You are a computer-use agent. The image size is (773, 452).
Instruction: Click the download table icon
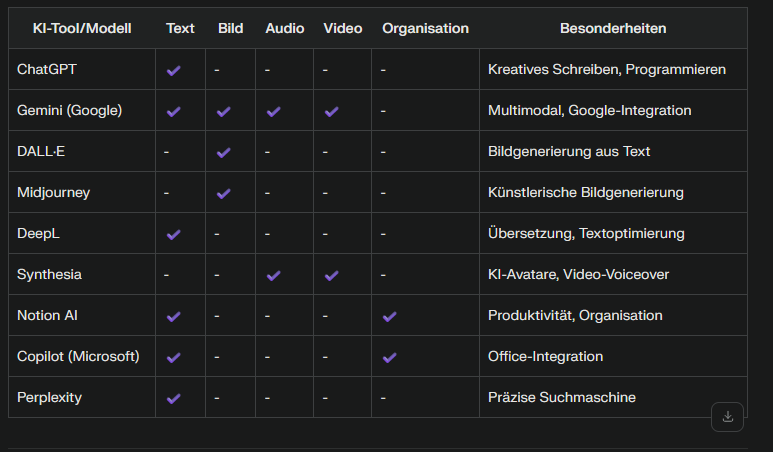tap(727, 417)
